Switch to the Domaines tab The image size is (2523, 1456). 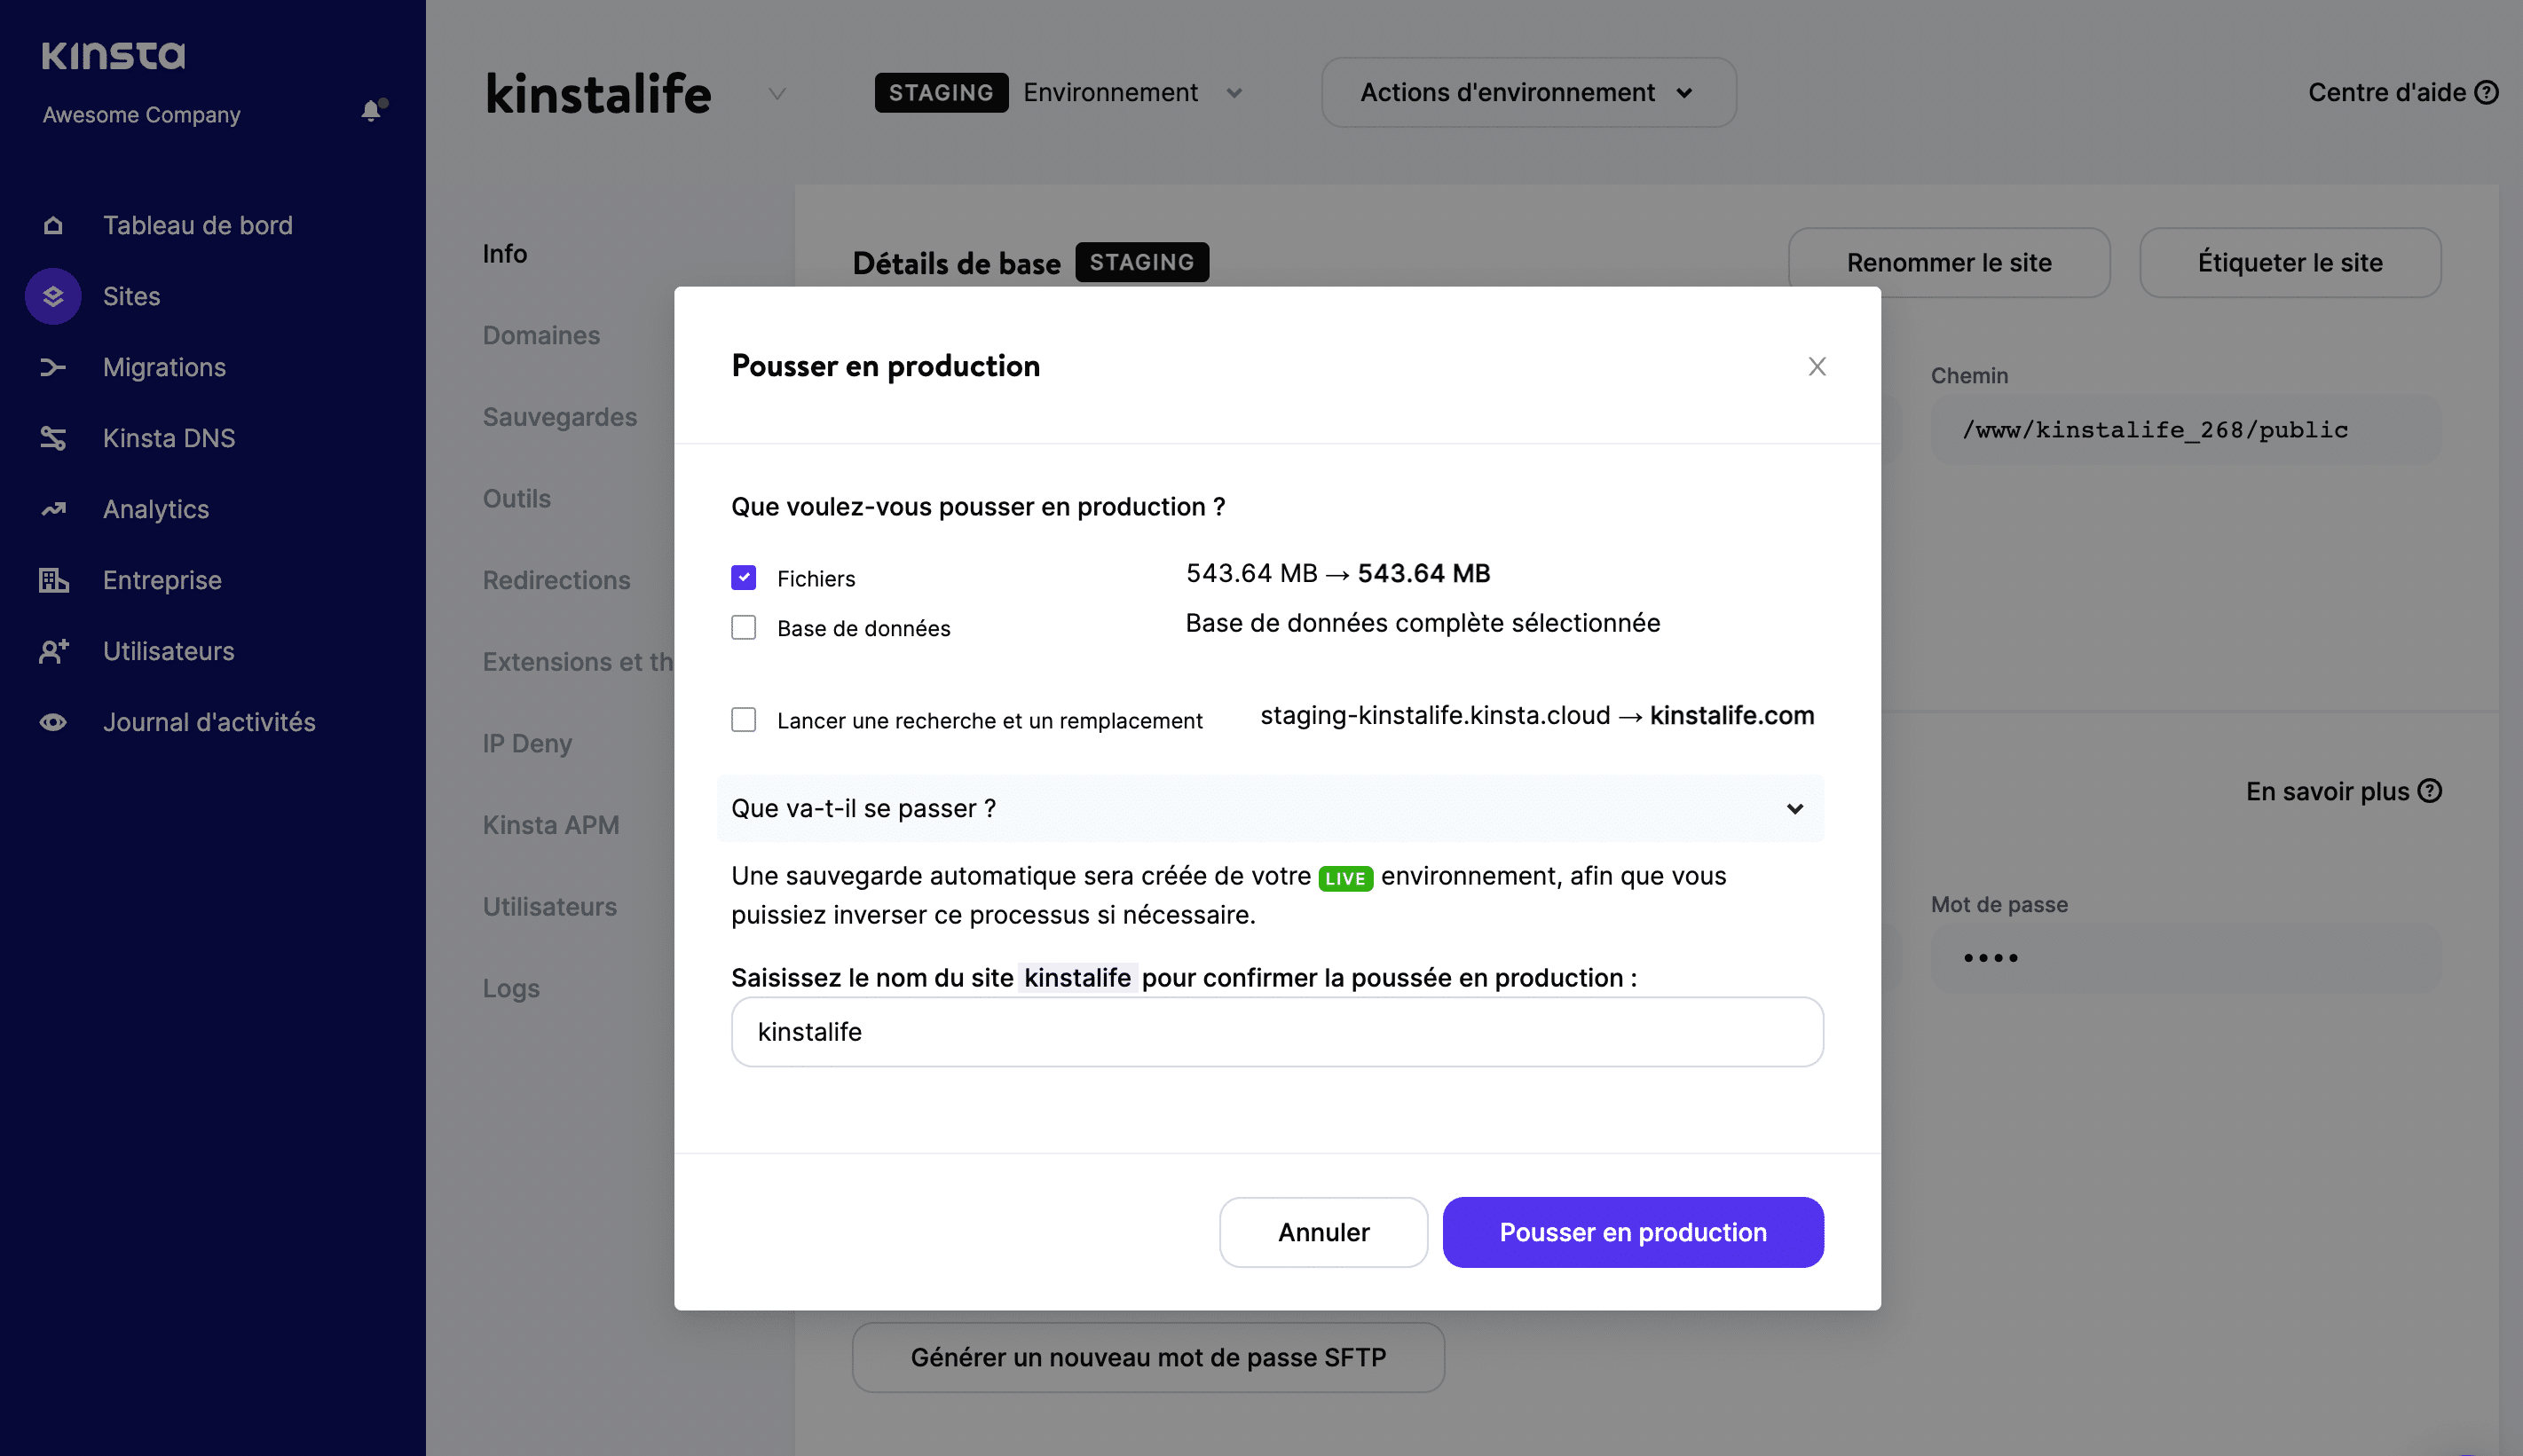[541, 335]
